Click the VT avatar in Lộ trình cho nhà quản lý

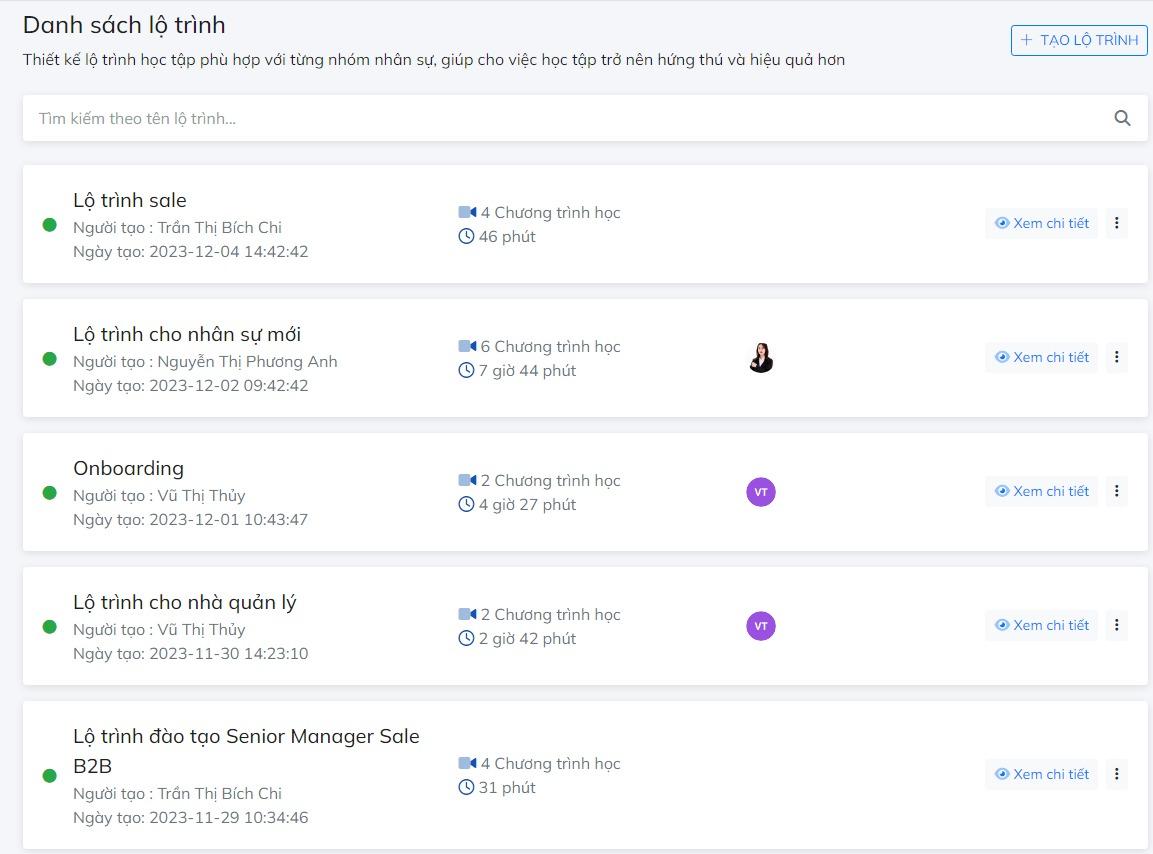tap(761, 626)
